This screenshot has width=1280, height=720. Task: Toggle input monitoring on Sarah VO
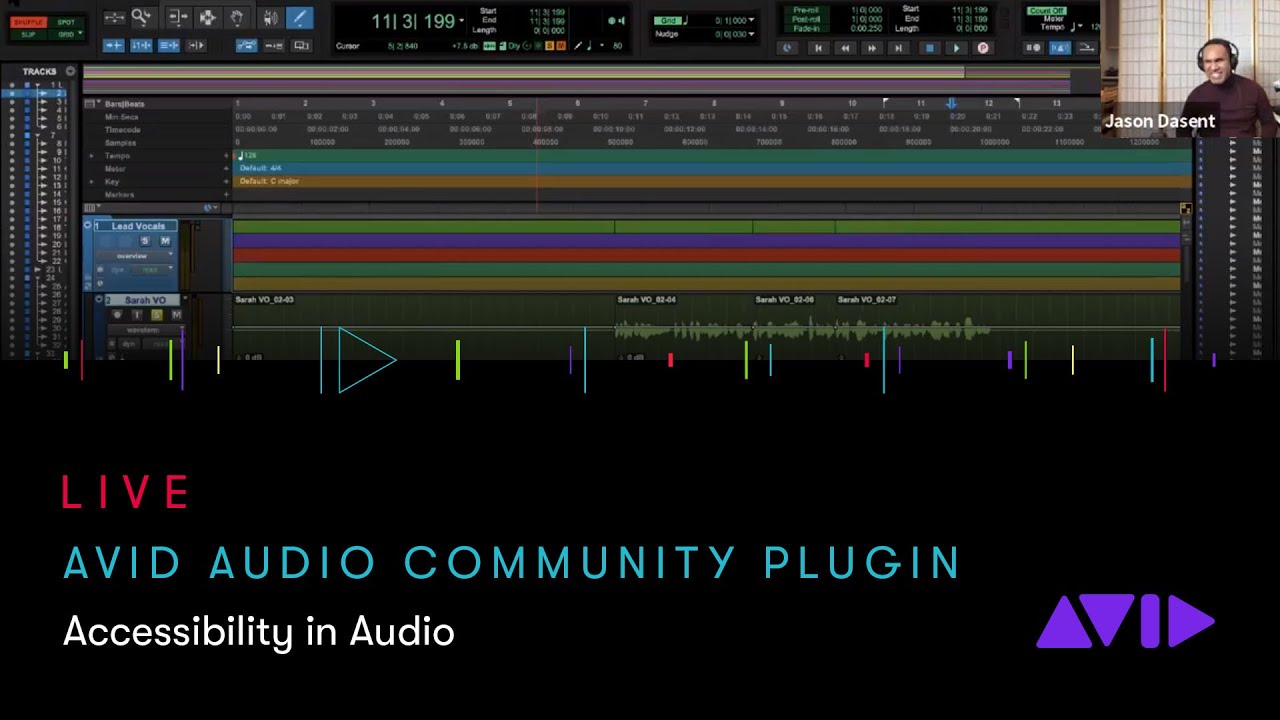click(137, 315)
